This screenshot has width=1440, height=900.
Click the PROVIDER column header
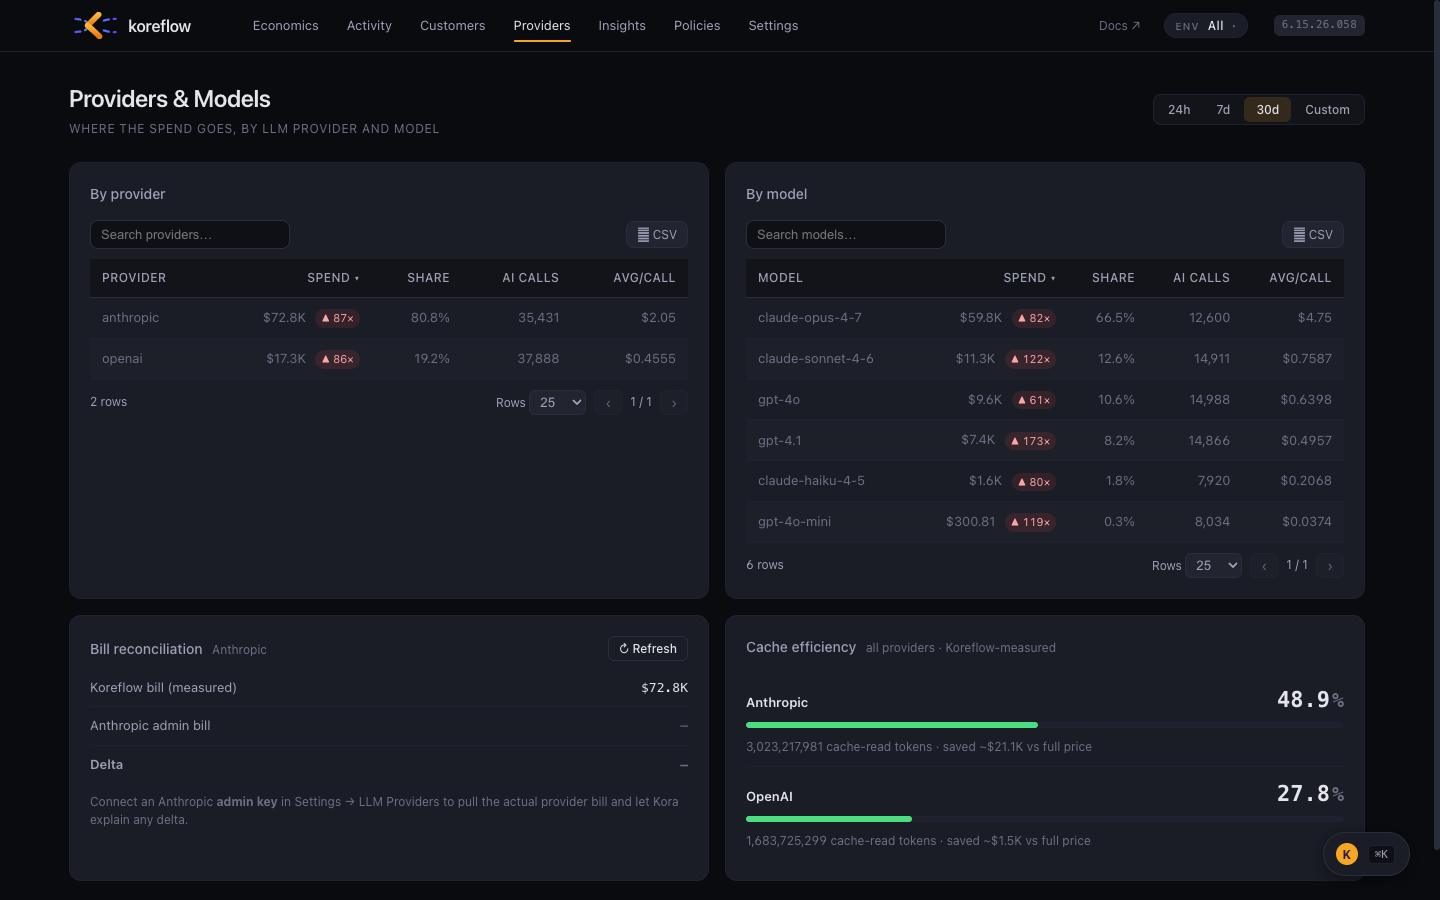[x=134, y=278]
